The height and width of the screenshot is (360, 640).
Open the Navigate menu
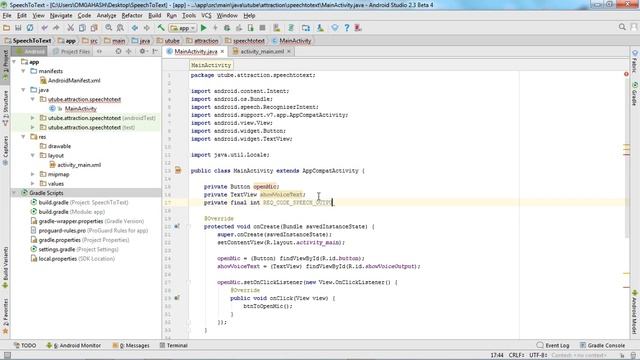61,16
